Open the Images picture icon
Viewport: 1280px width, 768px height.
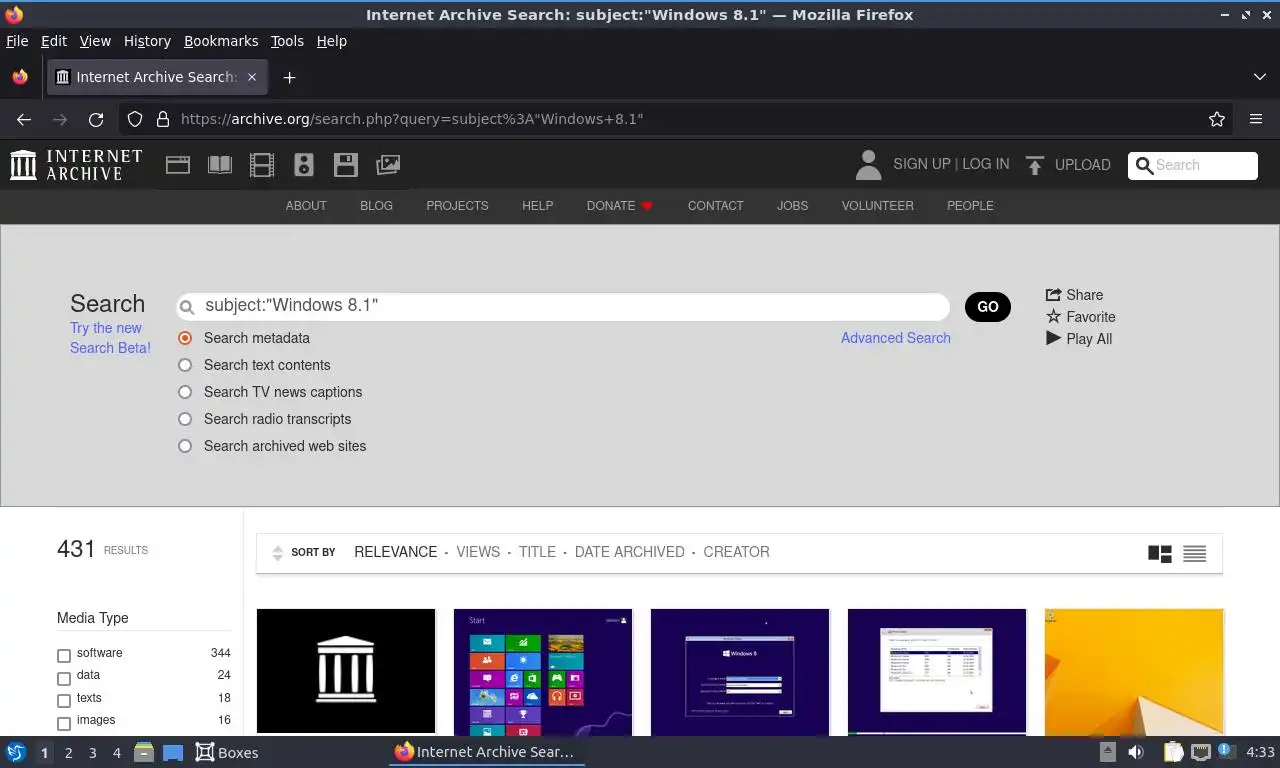pyautogui.click(x=388, y=165)
